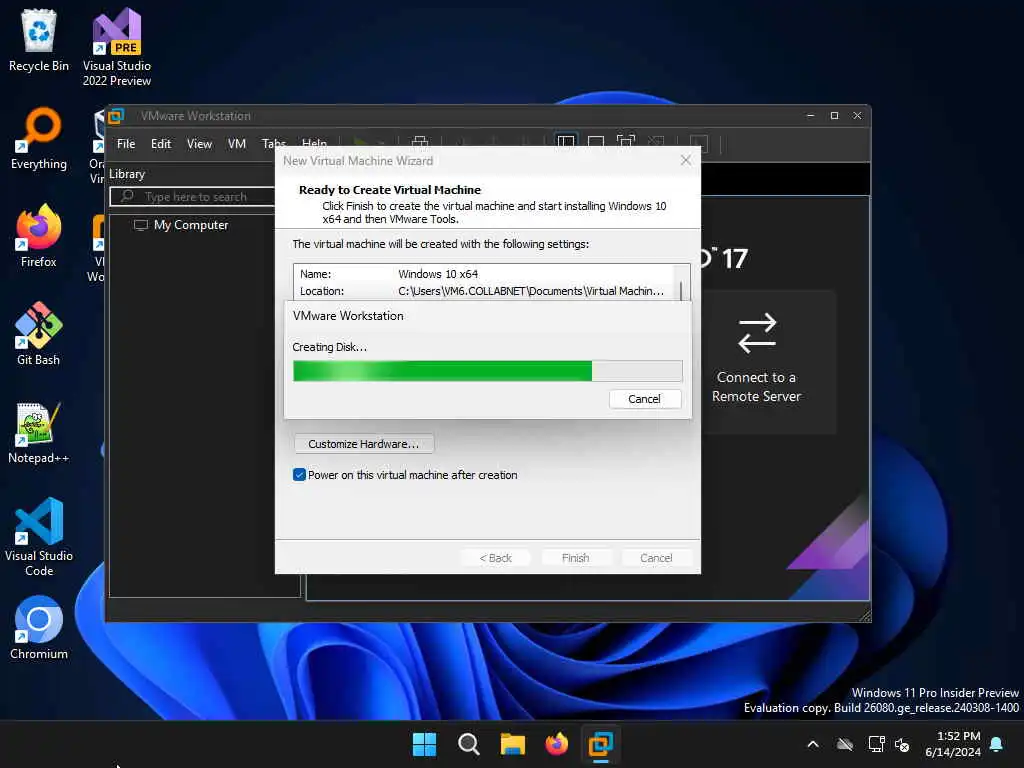Select the Windows 10 x64 name value
This screenshot has width=1024, height=768.
click(x=438, y=274)
